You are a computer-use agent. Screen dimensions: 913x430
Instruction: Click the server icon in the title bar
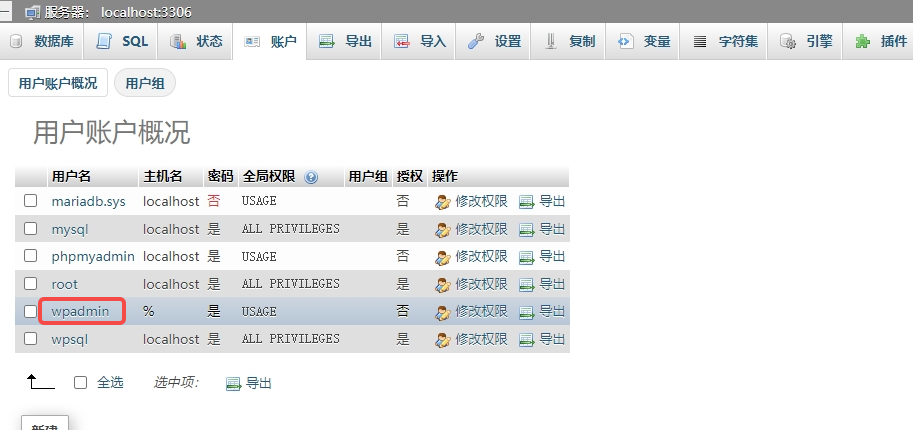[32, 12]
